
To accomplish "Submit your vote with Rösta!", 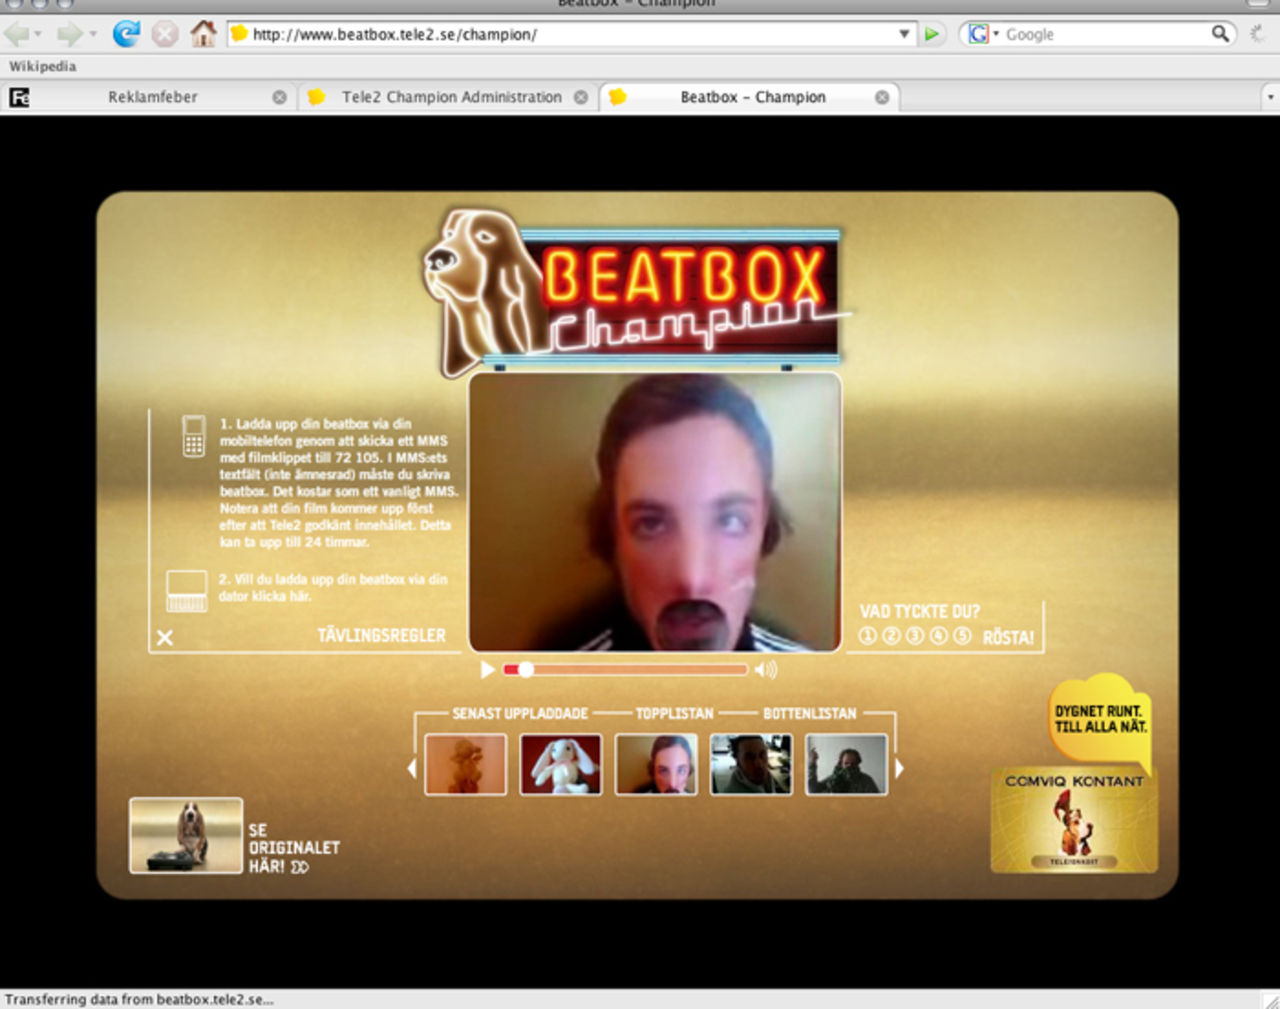I will pos(1008,637).
